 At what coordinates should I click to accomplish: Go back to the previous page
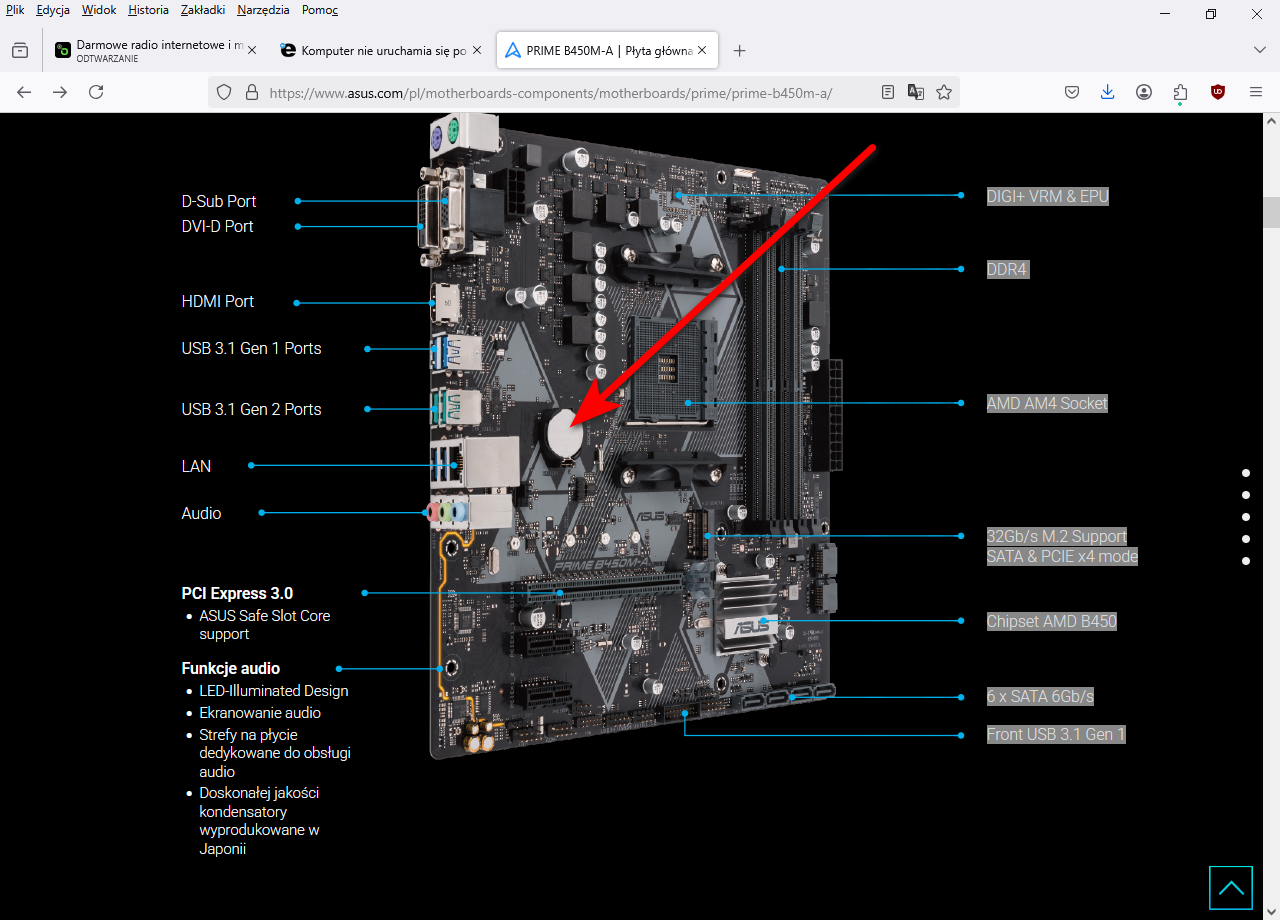tap(24, 92)
